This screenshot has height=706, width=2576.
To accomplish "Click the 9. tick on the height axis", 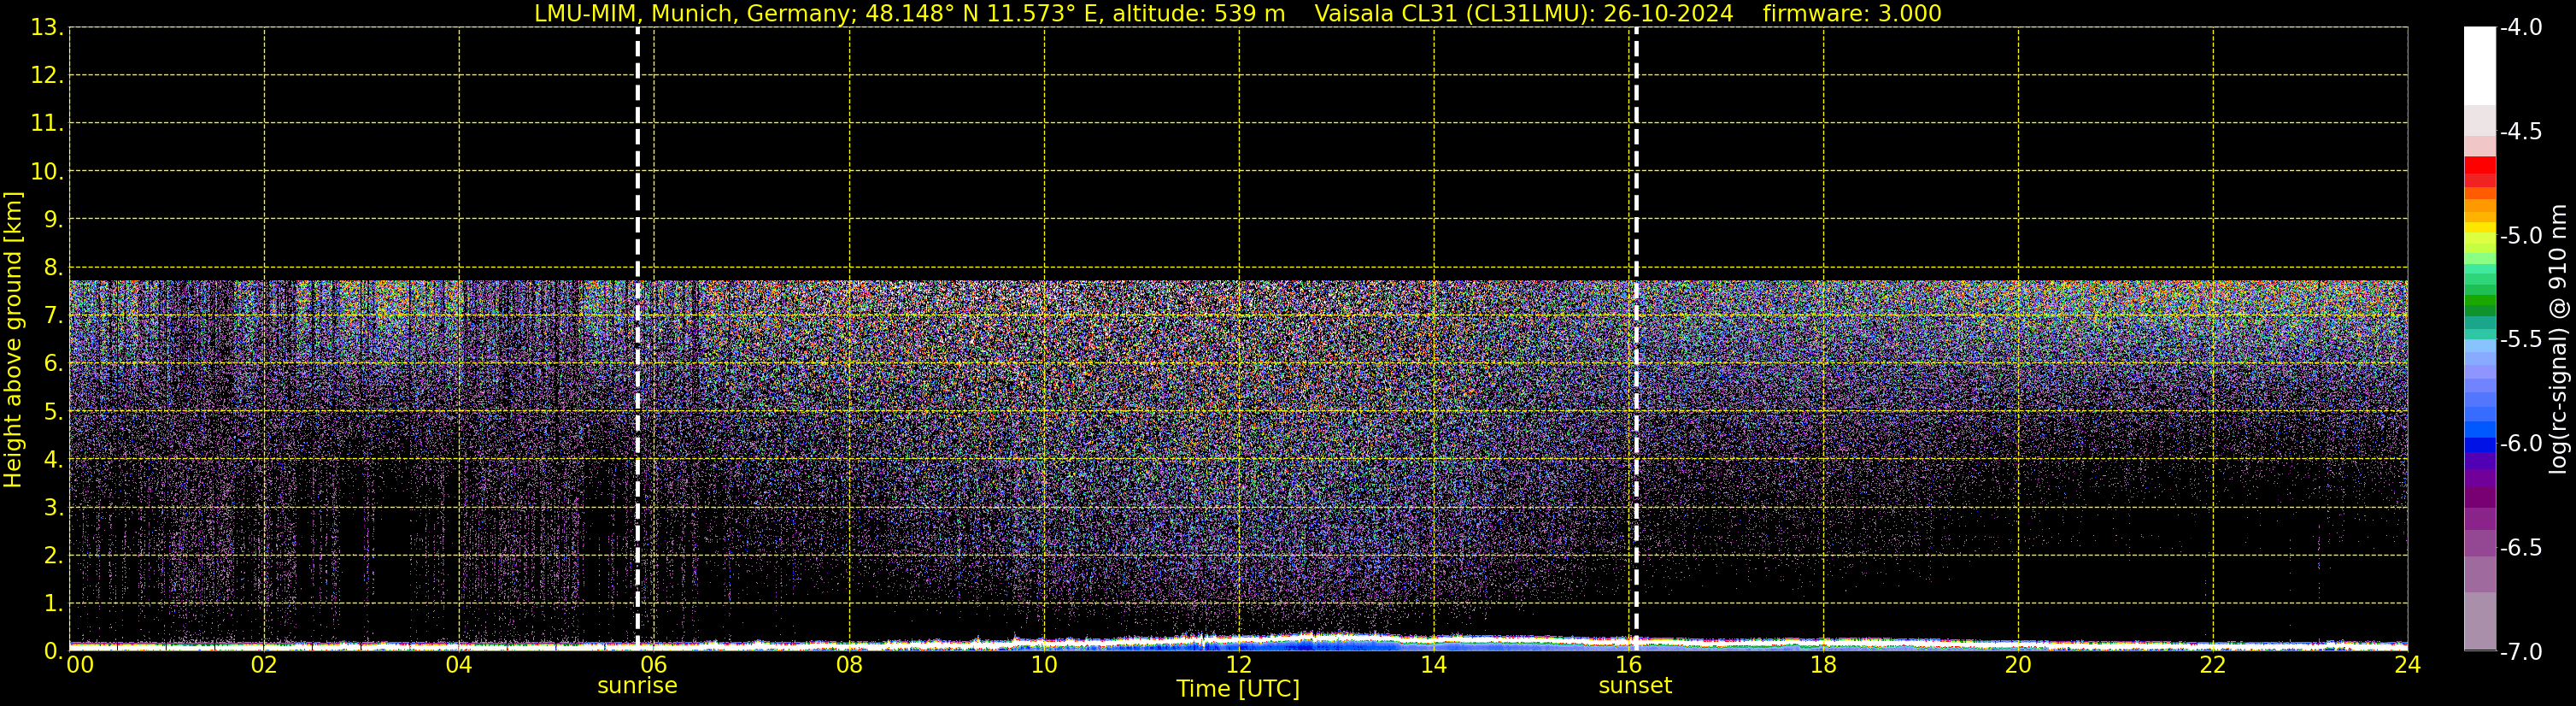I will pyautogui.click(x=53, y=220).
